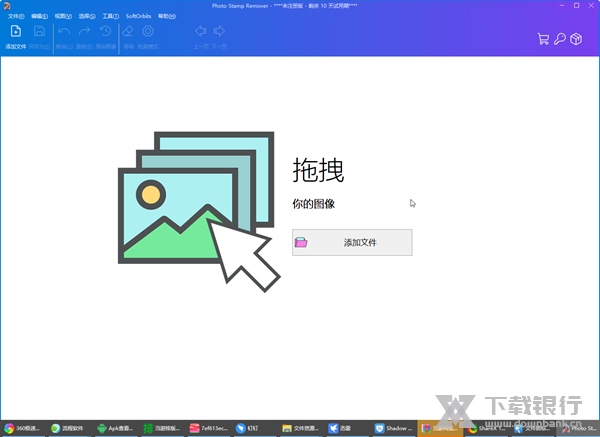Open the green grid icon taskbar item
This screenshot has height=437, width=600.
click(161, 428)
